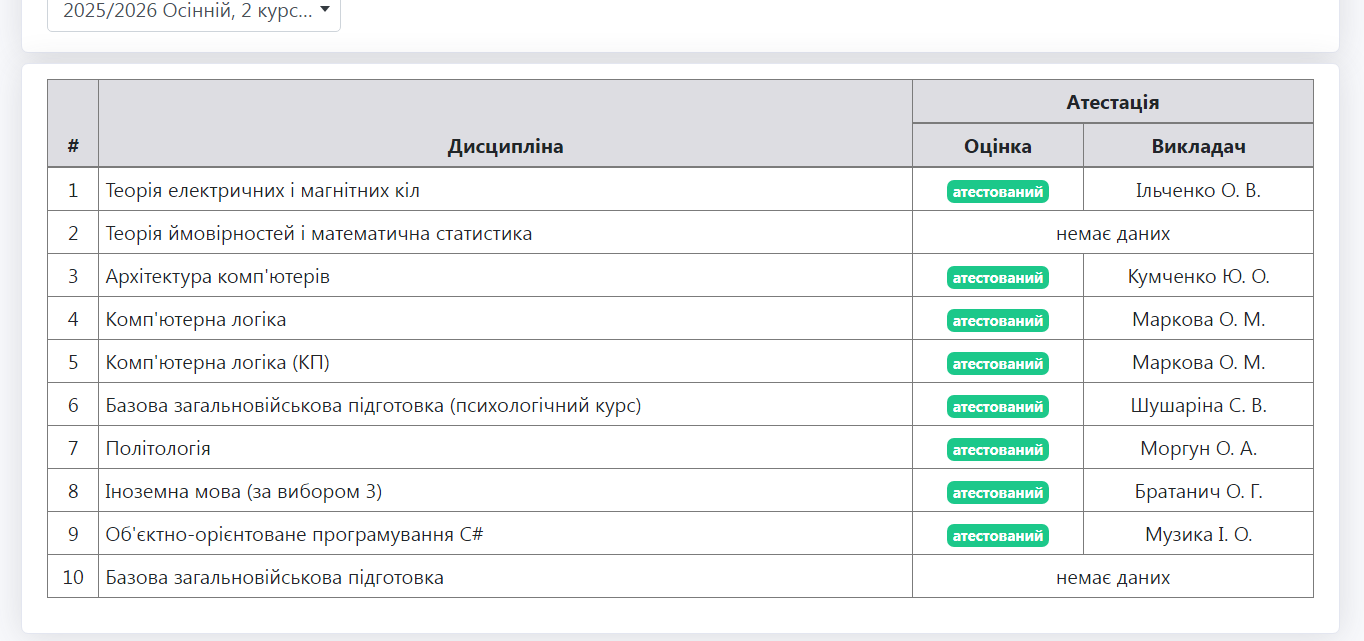This screenshot has width=1364, height=641.
Task: Click Іноземна мова (за вибором 3)
Action: pos(244,492)
